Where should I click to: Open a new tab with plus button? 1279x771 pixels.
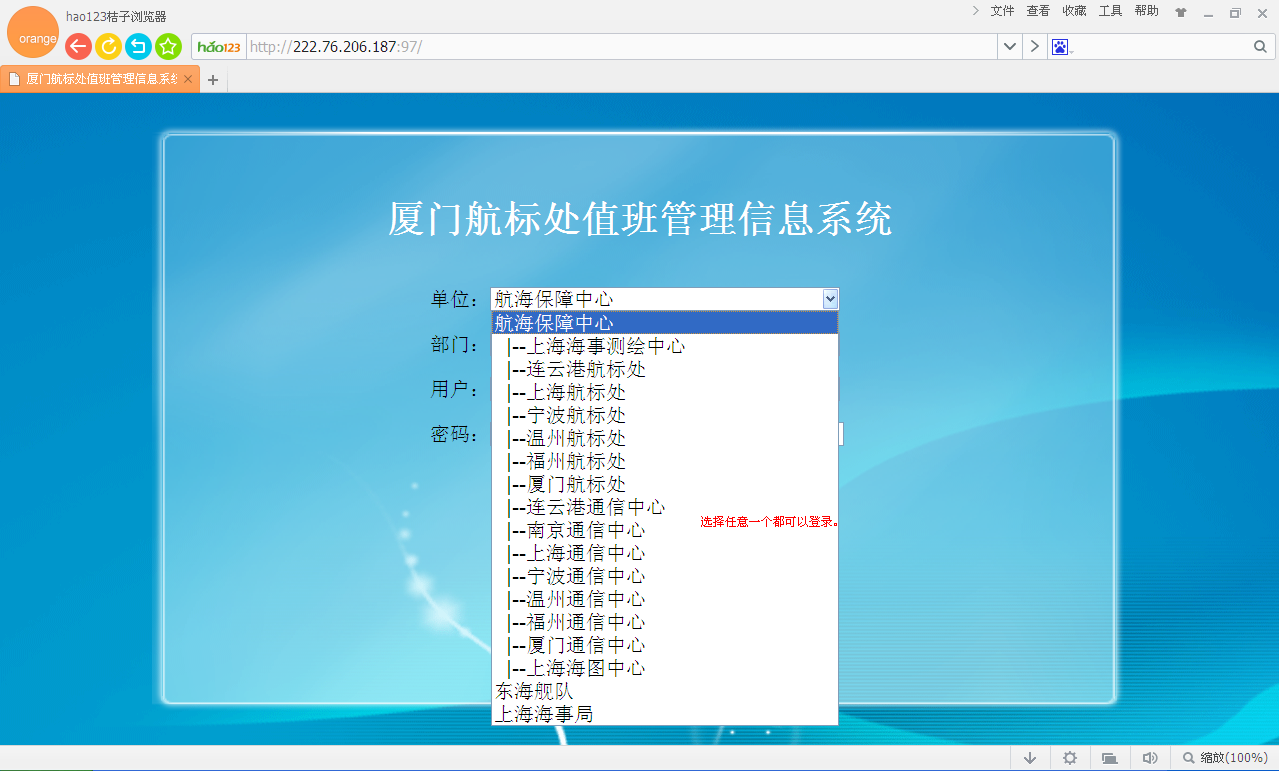point(212,80)
